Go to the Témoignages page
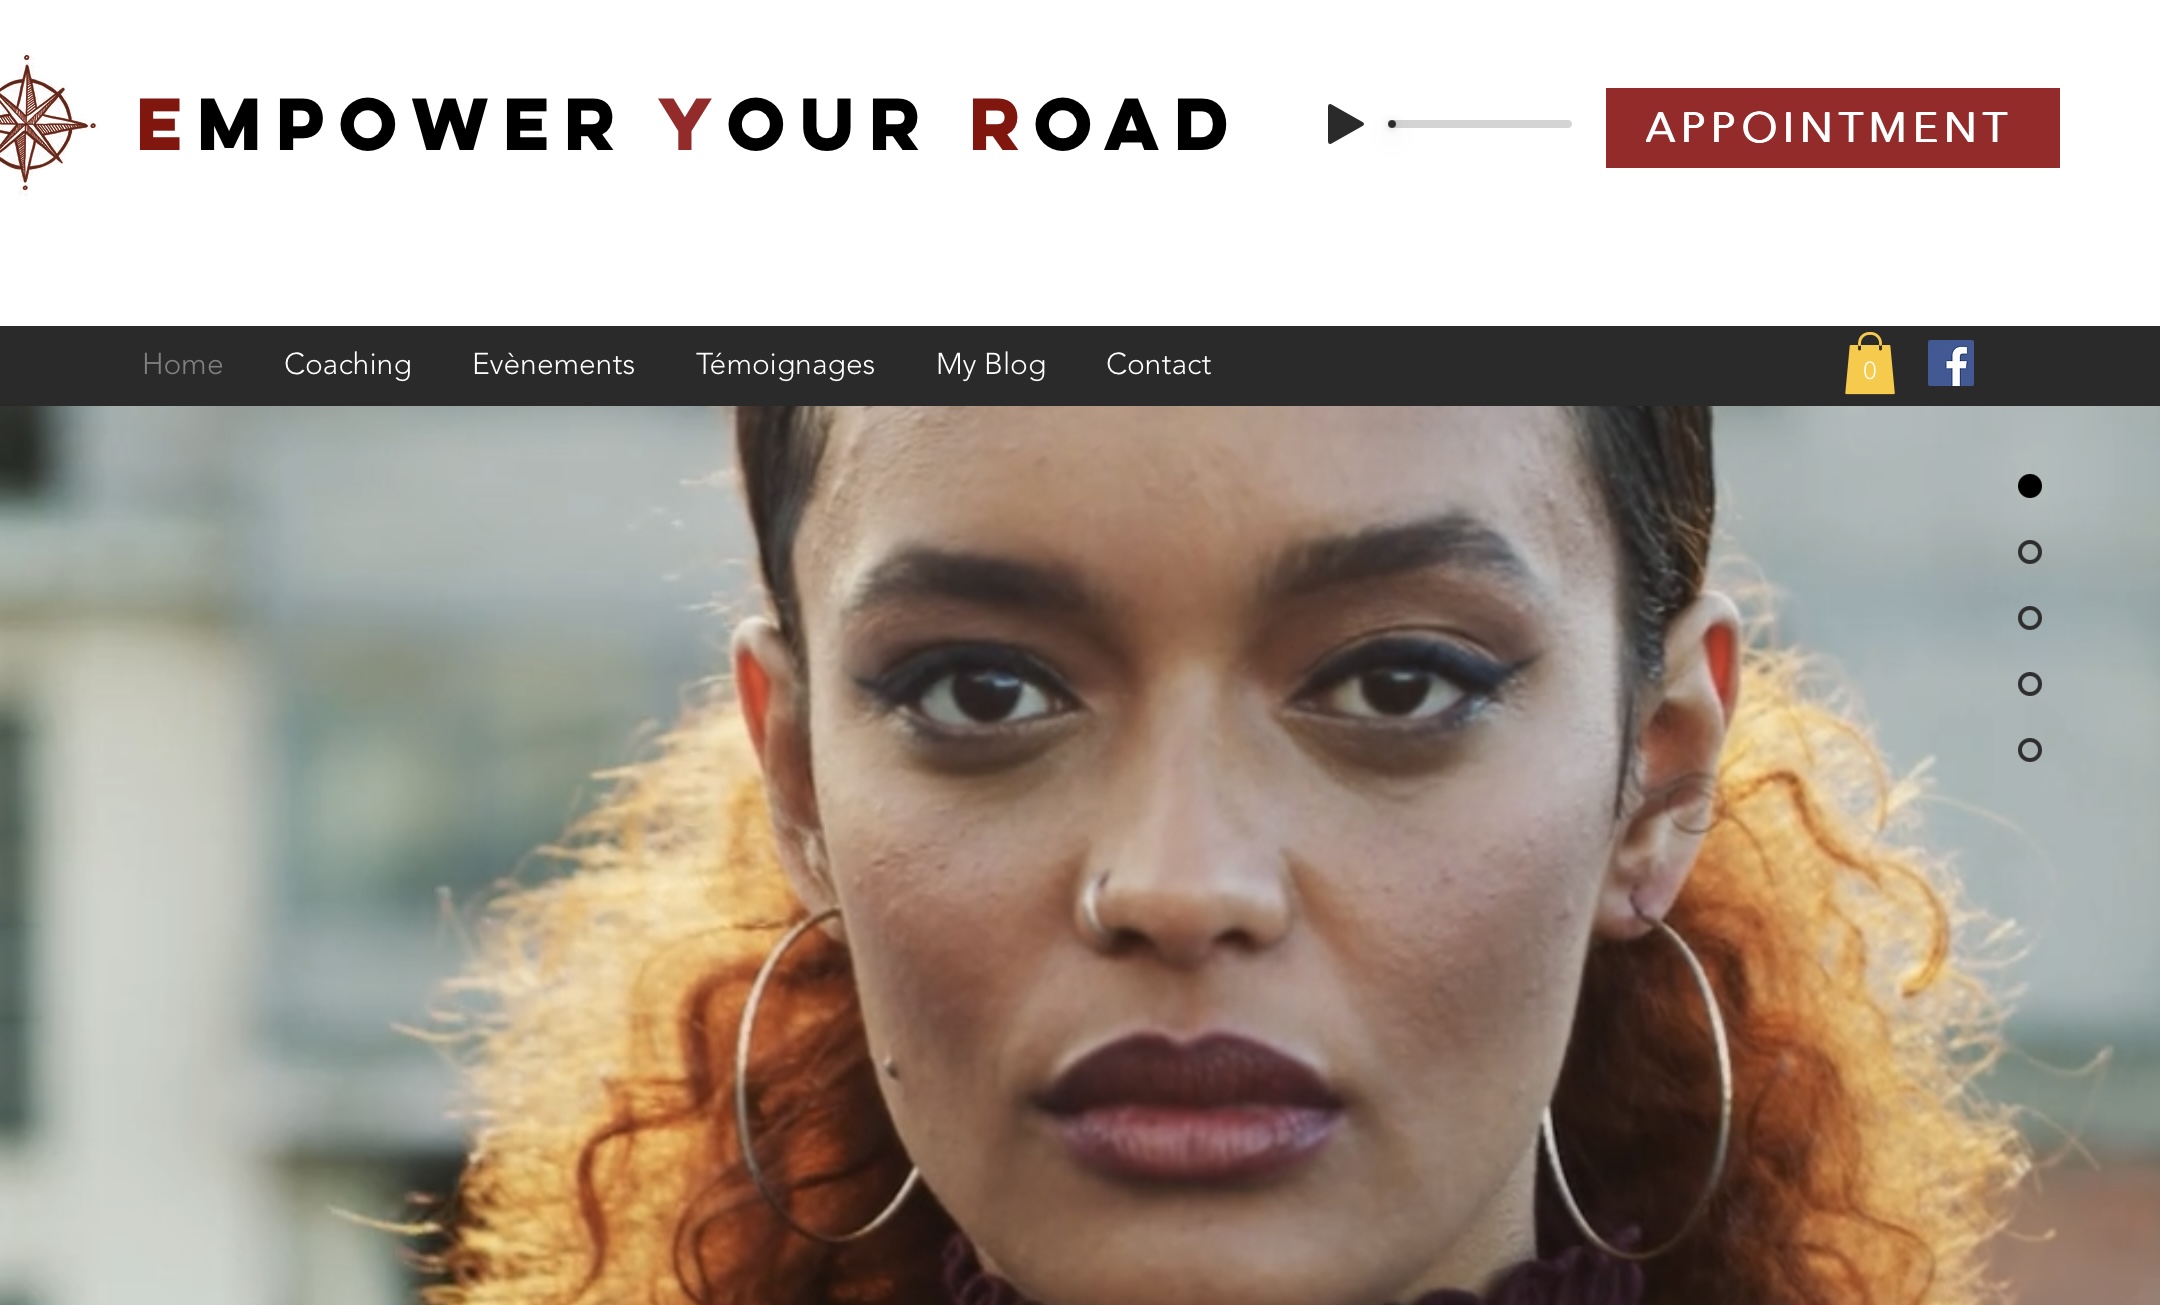Image resolution: width=2160 pixels, height=1305 pixels. point(785,364)
